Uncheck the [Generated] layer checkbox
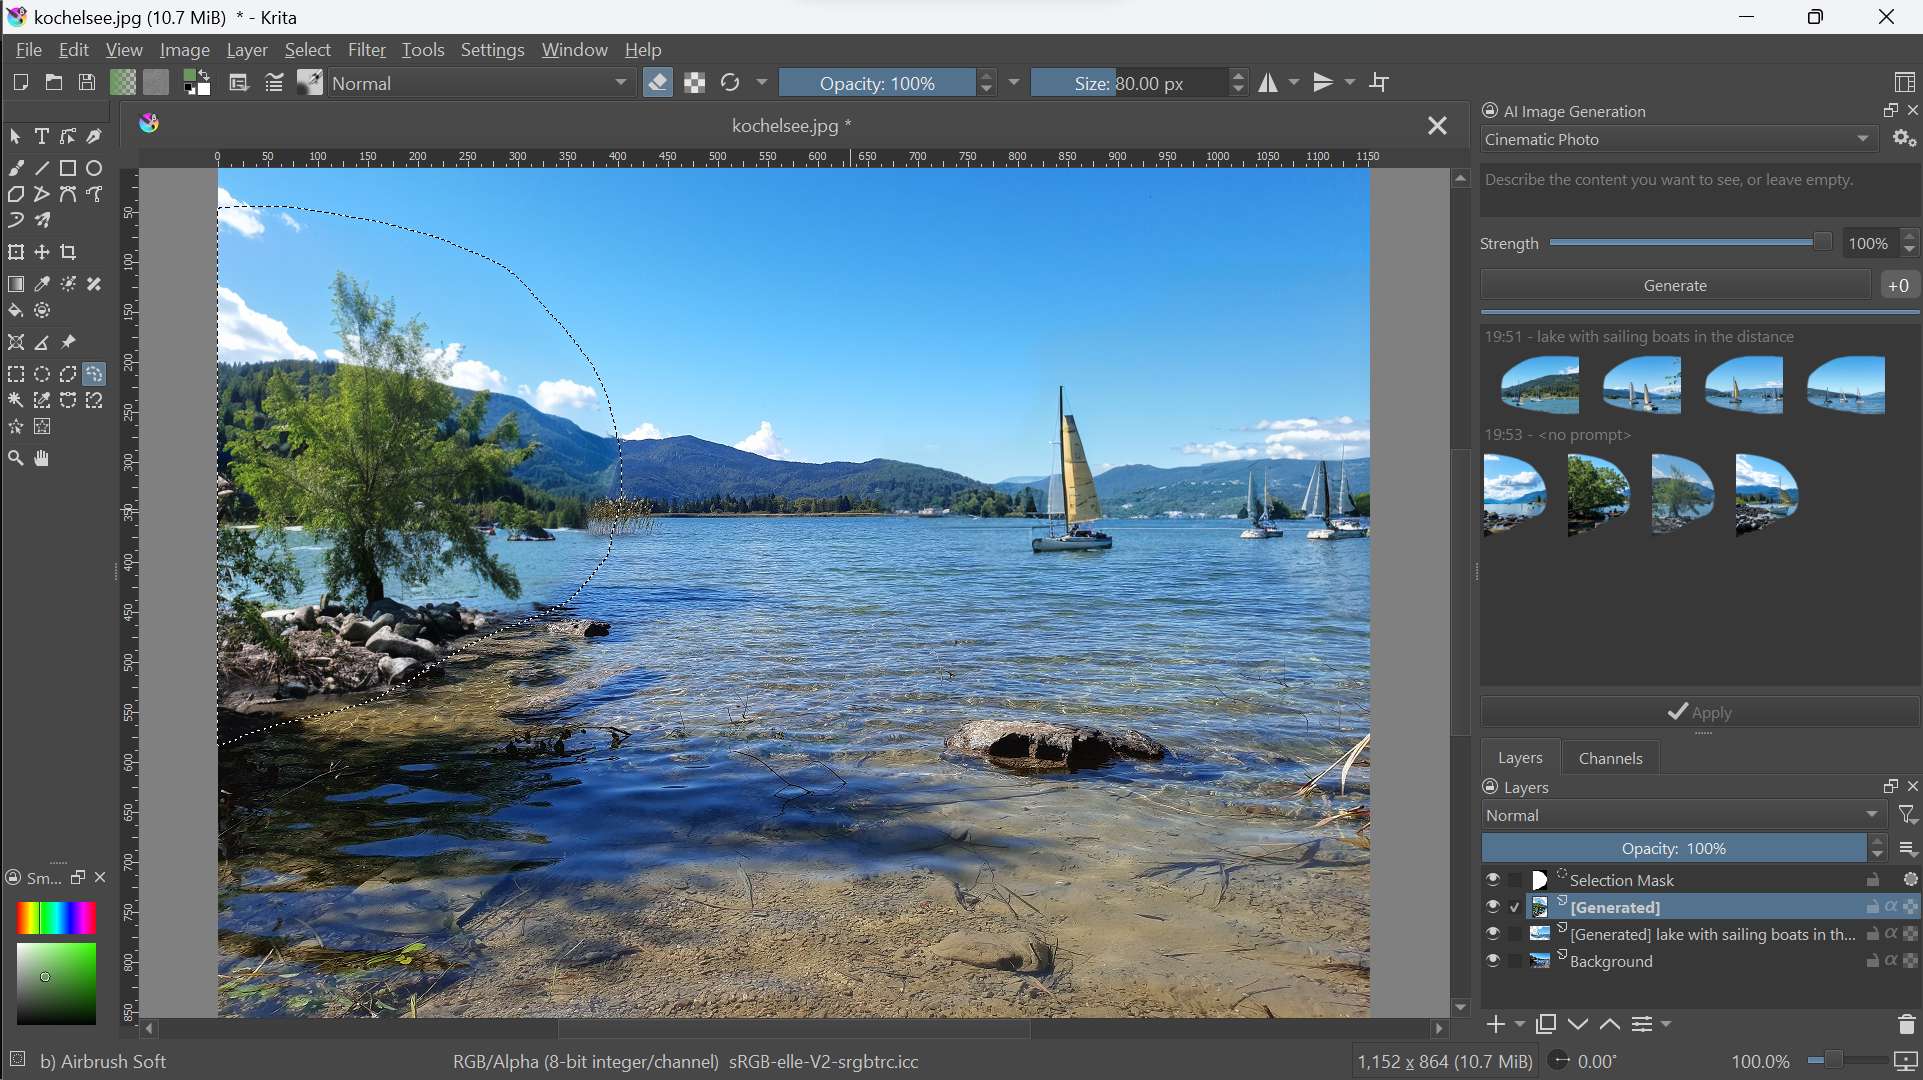Image resolution: width=1923 pixels, height=1080 pixels. tap(1515, 907)
